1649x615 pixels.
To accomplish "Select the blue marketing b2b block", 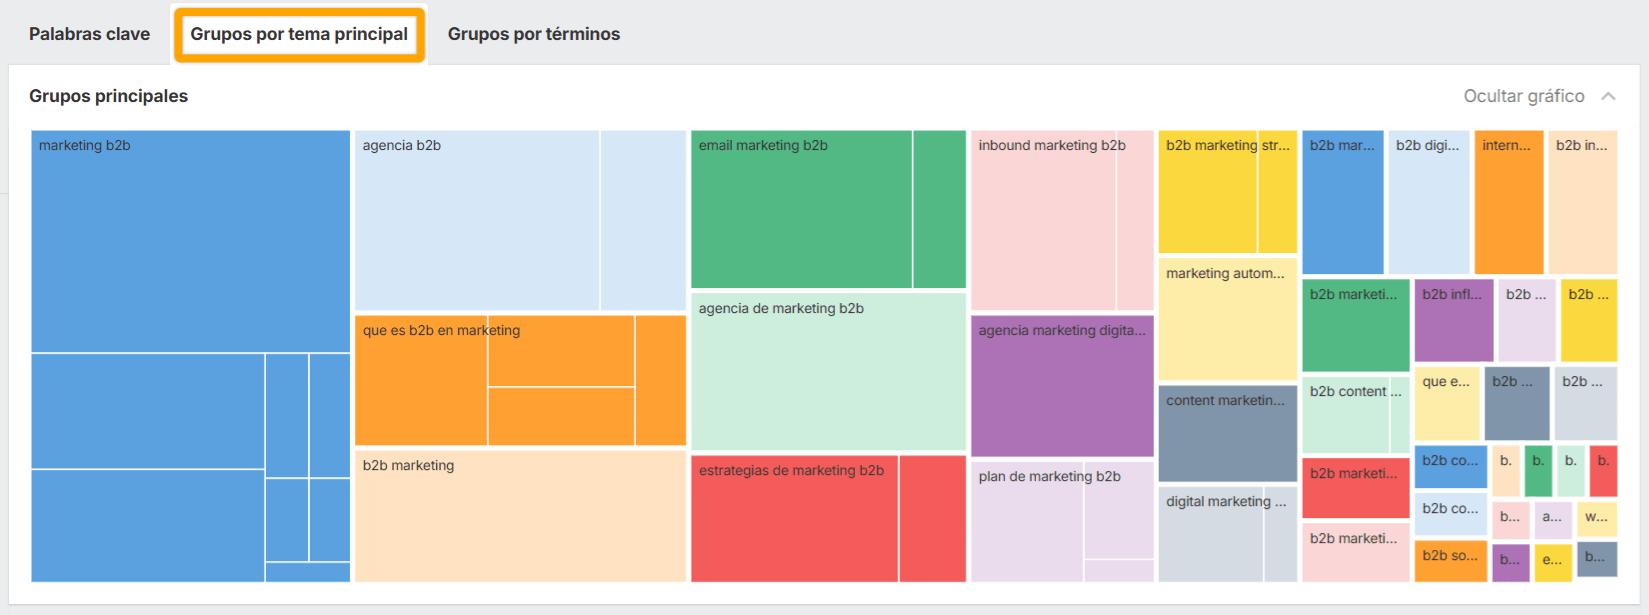I will click(x=190, y=241).
